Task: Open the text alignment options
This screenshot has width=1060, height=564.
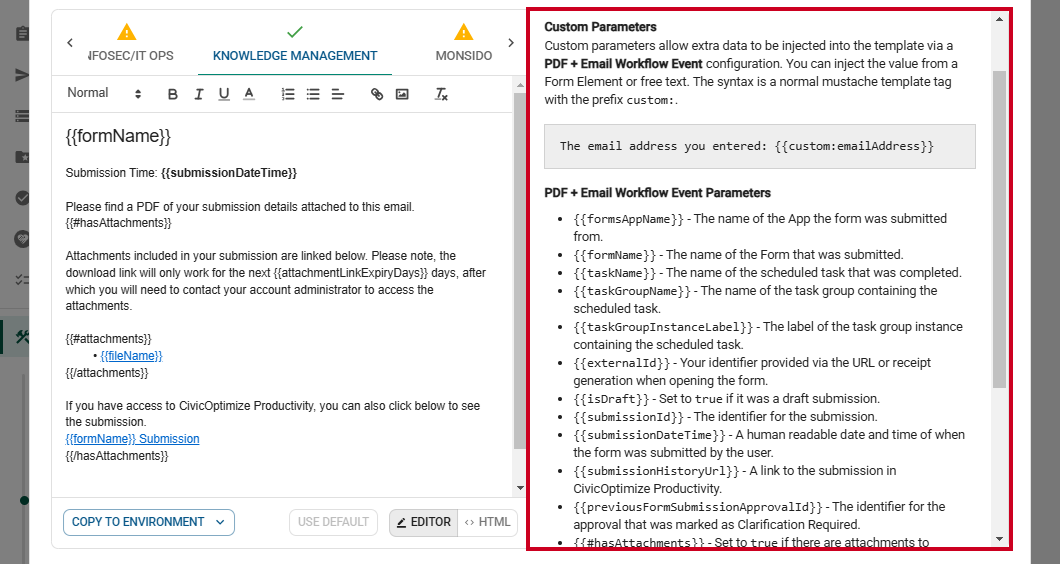Action: pos(338,95)
